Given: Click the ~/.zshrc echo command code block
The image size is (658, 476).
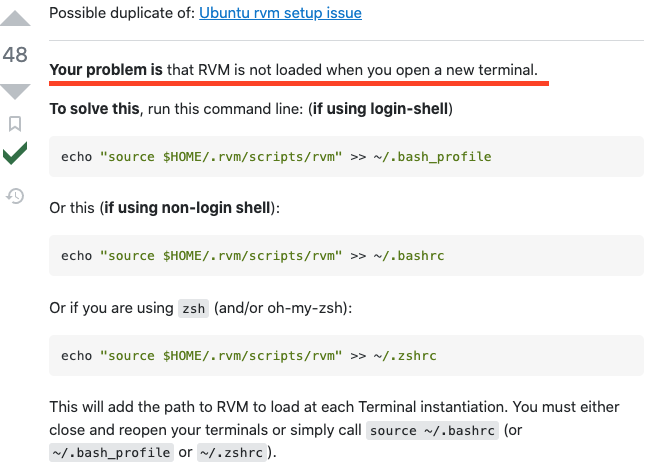Looking at the screenshot, I should click(x=345, y=355).
